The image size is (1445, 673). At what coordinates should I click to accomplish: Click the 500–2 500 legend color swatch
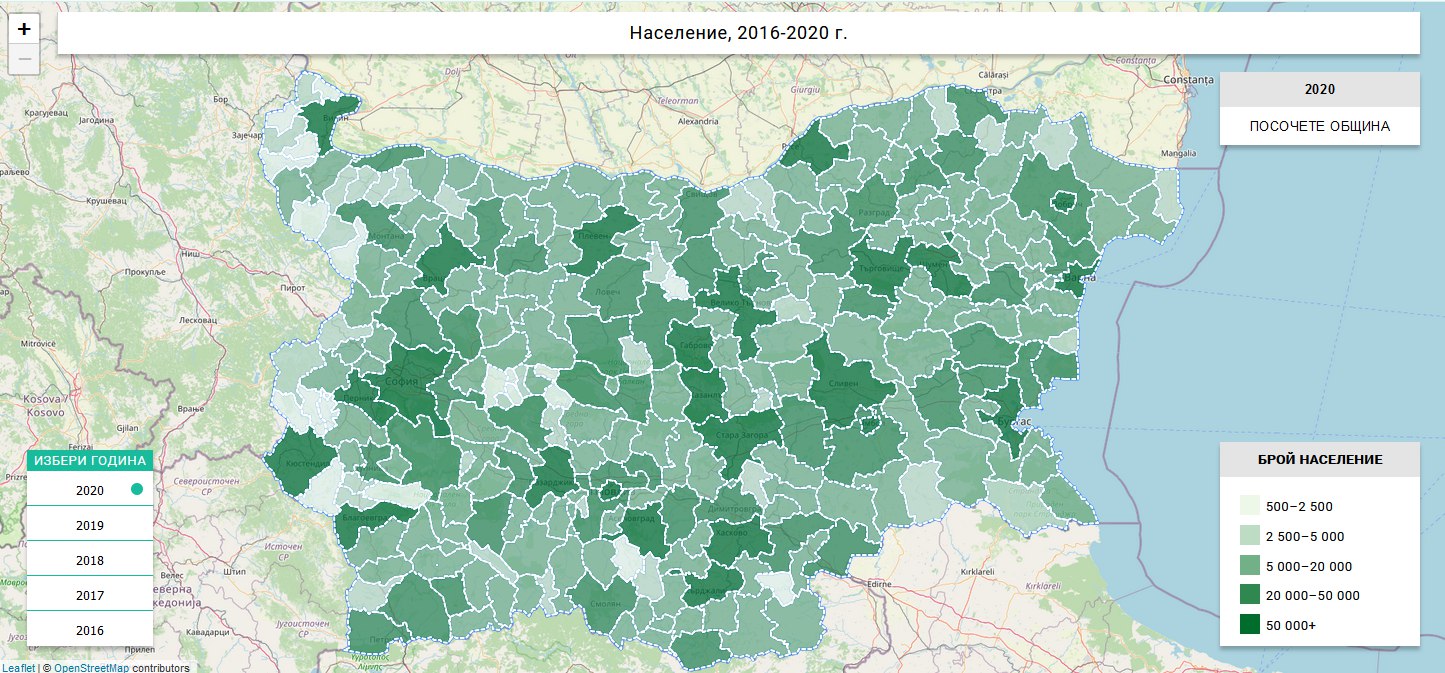[1250, 506]
